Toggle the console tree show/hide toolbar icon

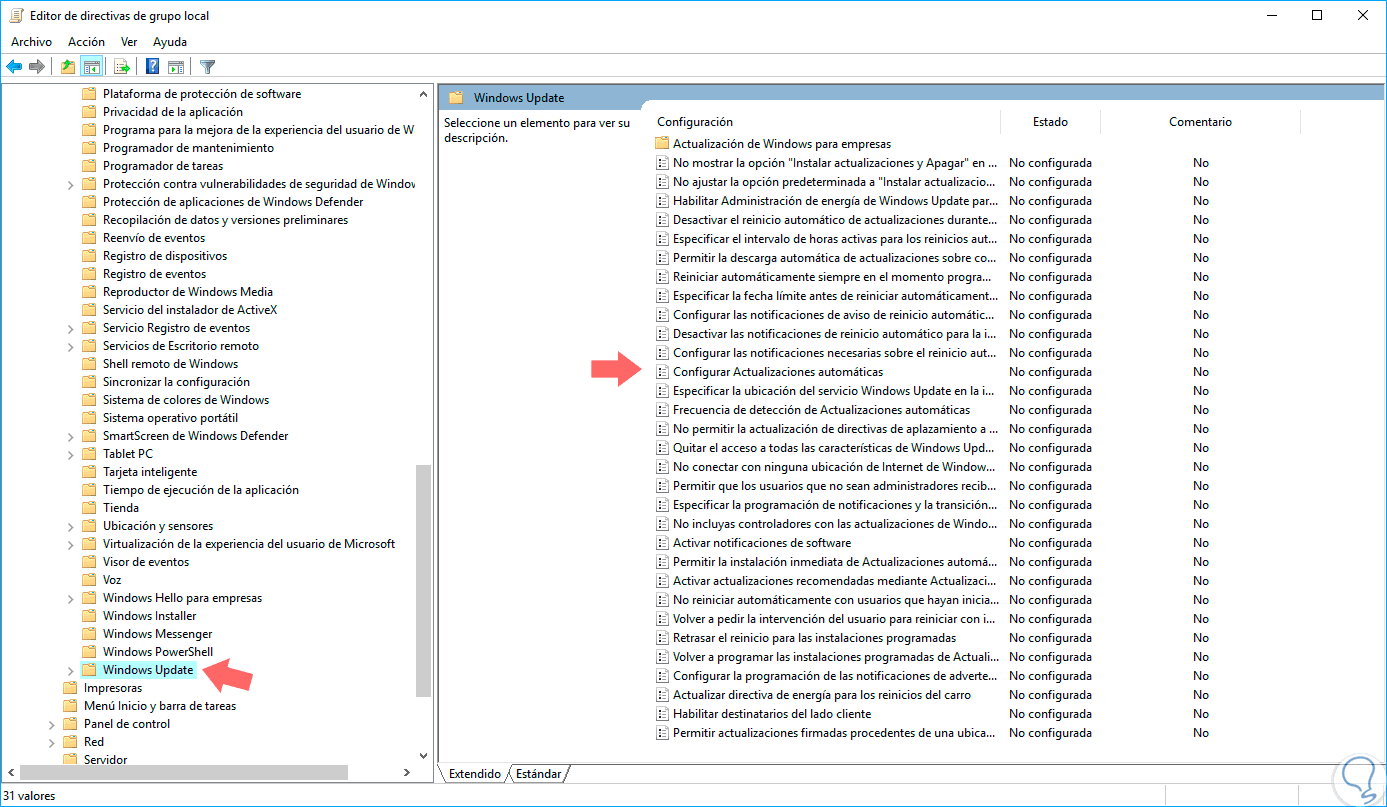click(x=91, y=67)
